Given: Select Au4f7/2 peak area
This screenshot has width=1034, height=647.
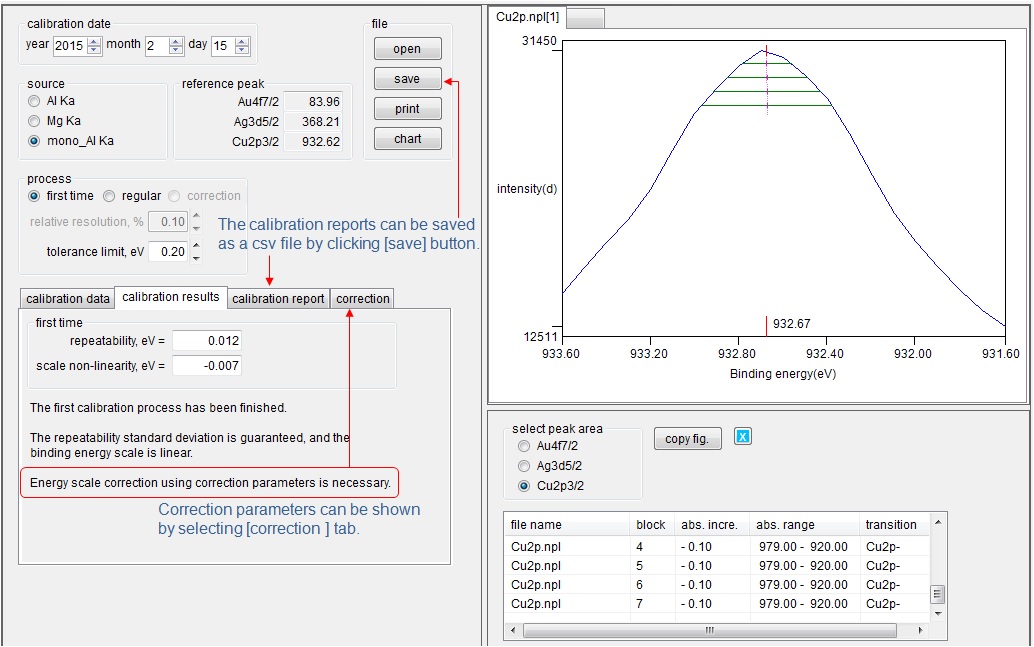Looking at the screenshot, I should (523, 446).
